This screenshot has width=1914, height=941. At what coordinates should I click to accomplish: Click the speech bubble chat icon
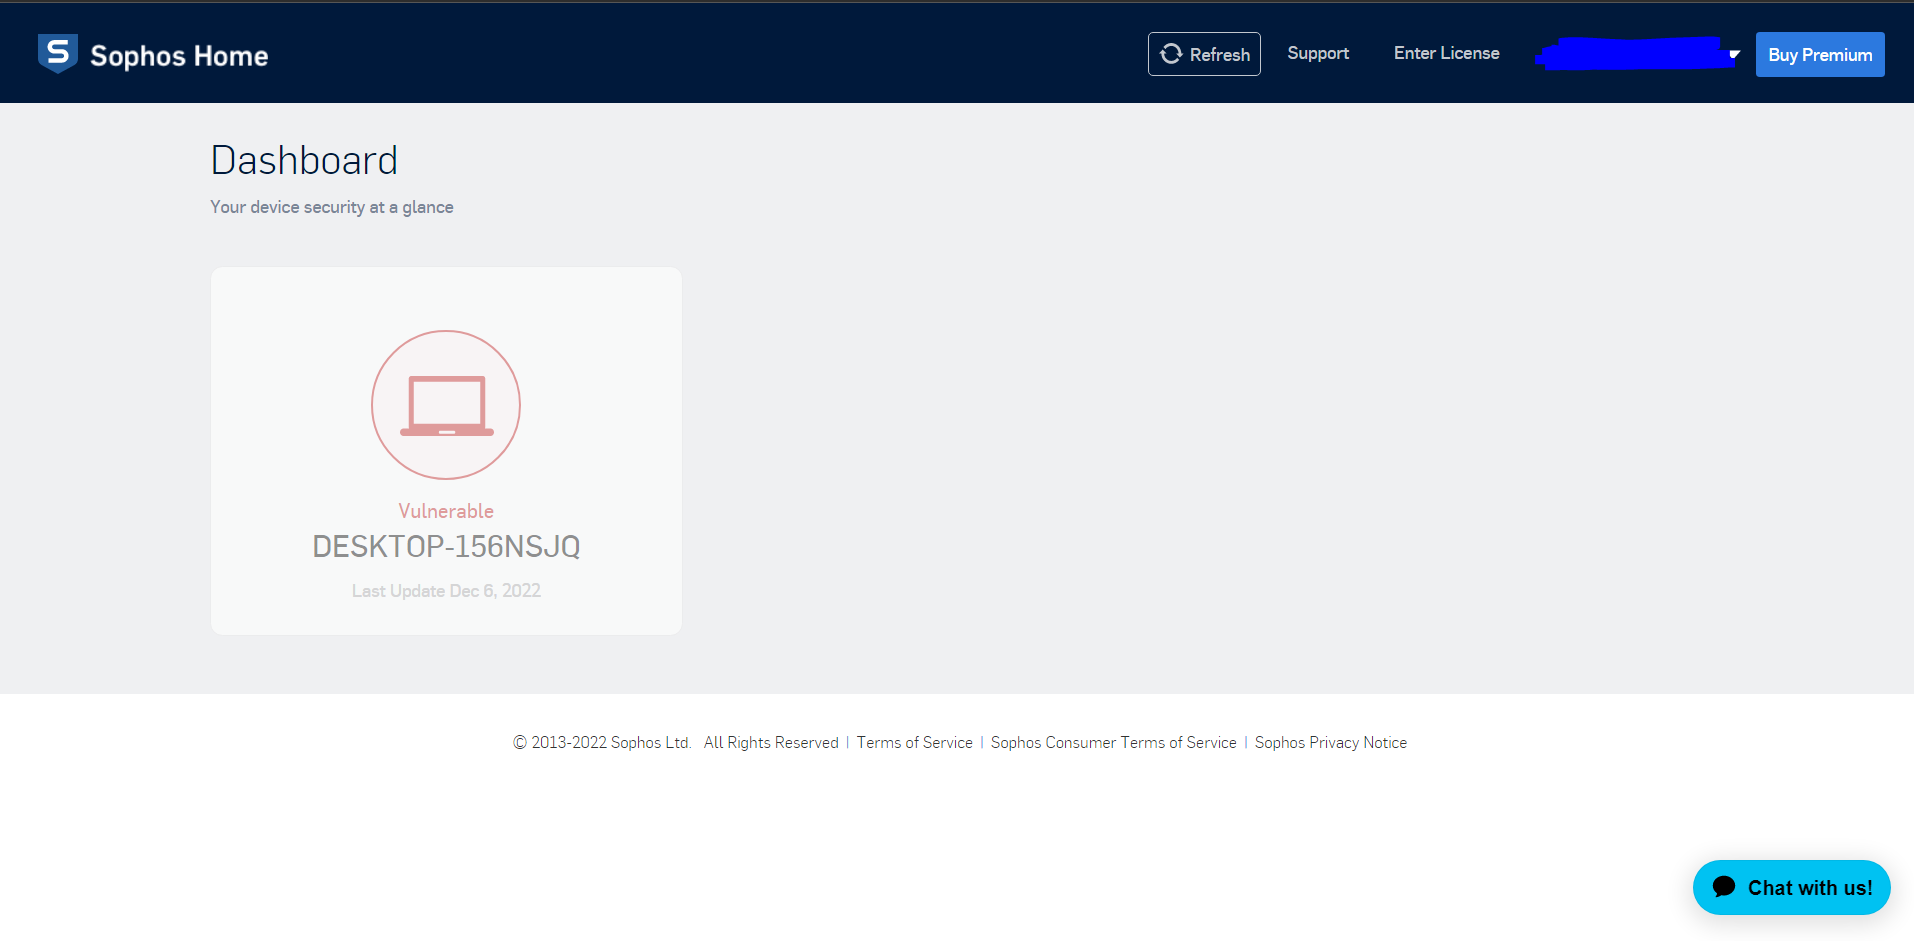pyautogui.click(x=1724, y=887)
